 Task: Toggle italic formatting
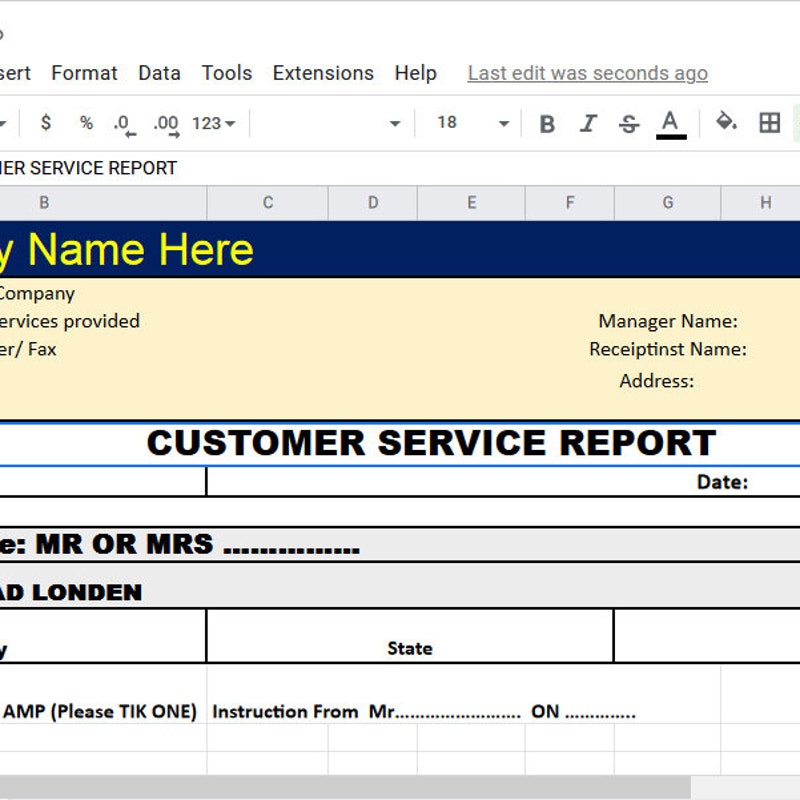point(588,123)
